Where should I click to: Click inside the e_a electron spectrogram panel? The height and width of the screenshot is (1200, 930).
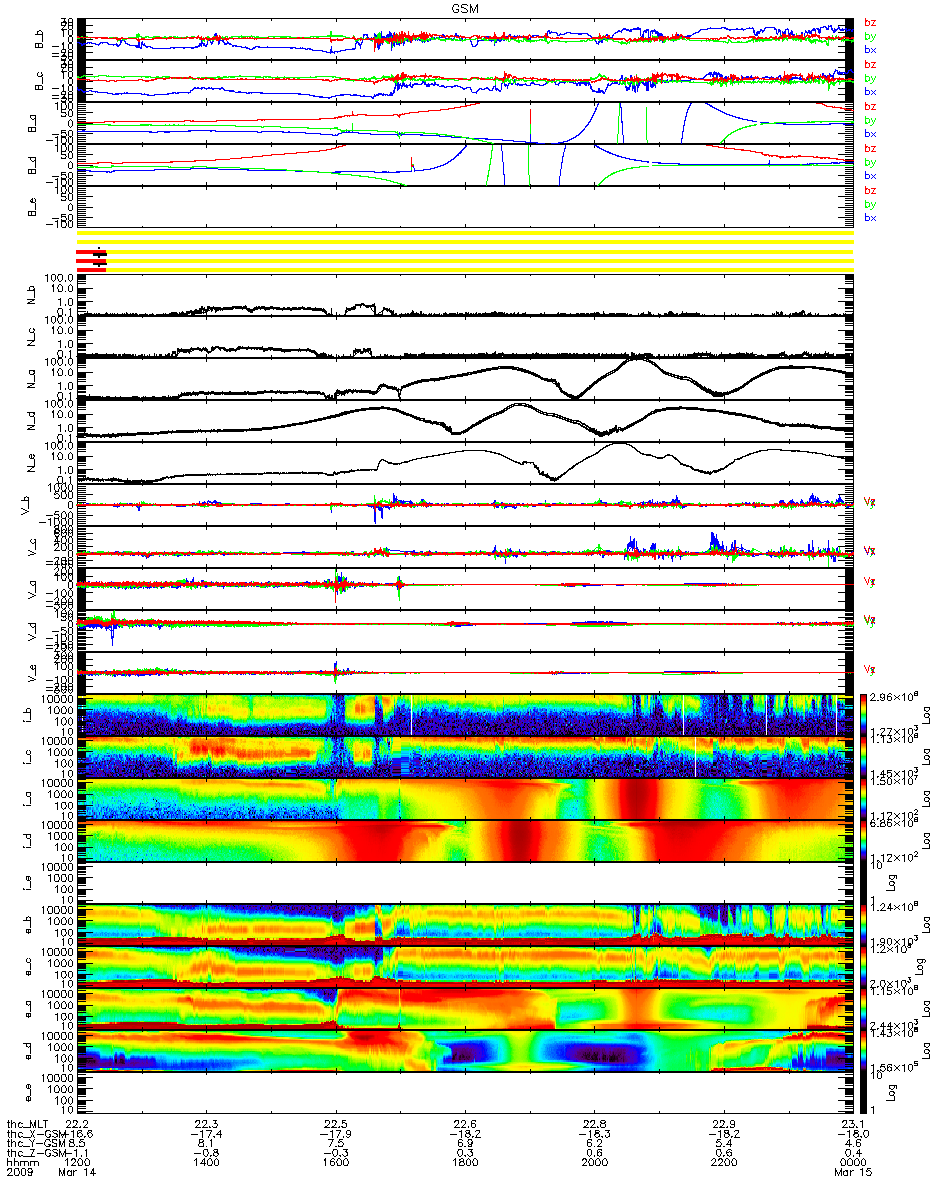pos(464,1009)
